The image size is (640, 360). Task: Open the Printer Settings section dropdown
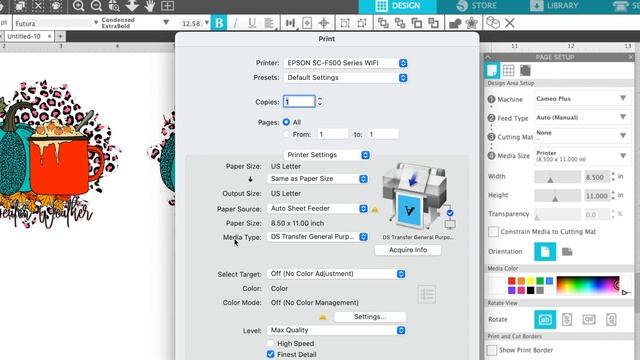327,155
